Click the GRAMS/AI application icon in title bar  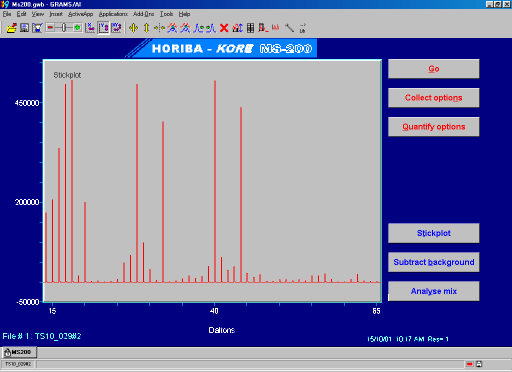click(x=6, y=4)
